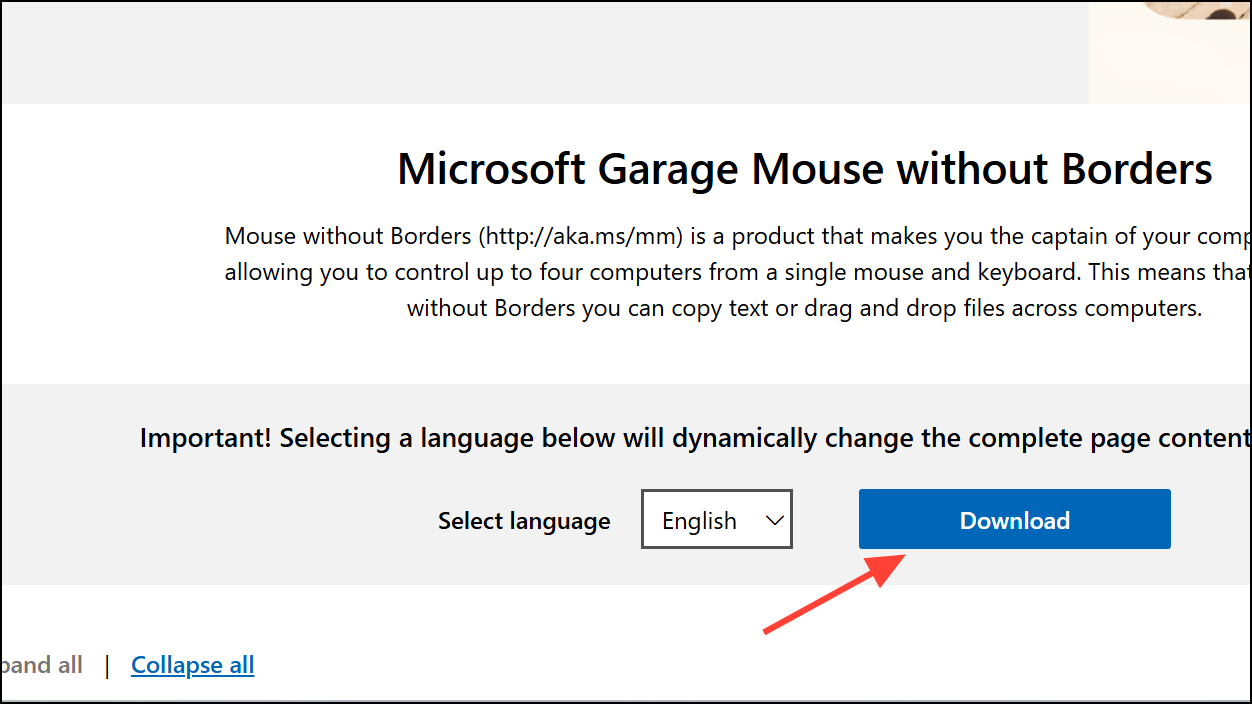Image resolution: width=1252 pixels, height=704 pixels.
Task: Expand the language combo box showing English
Action: 716,519
